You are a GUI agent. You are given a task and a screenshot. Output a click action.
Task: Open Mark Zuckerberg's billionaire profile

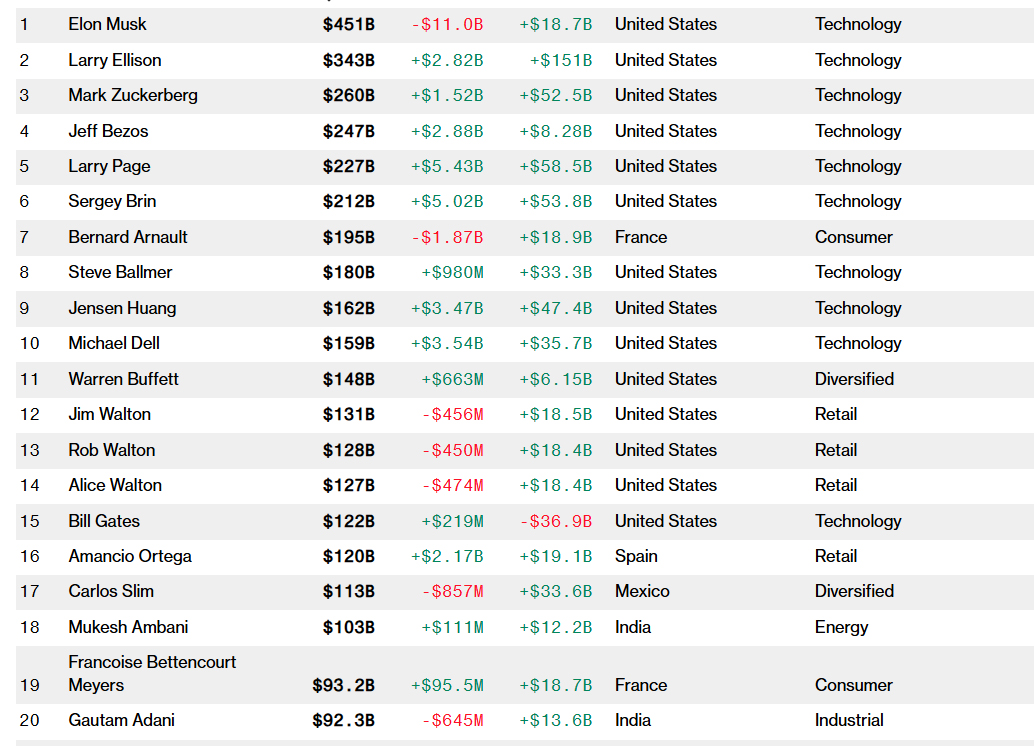tap(133, 95)
